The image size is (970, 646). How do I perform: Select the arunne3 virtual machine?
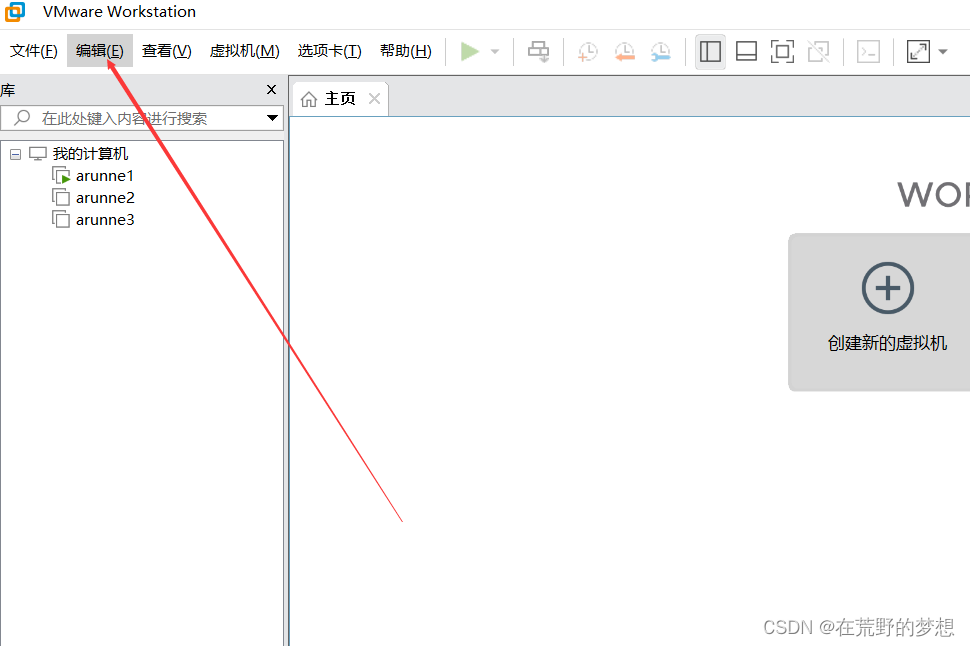105,220
